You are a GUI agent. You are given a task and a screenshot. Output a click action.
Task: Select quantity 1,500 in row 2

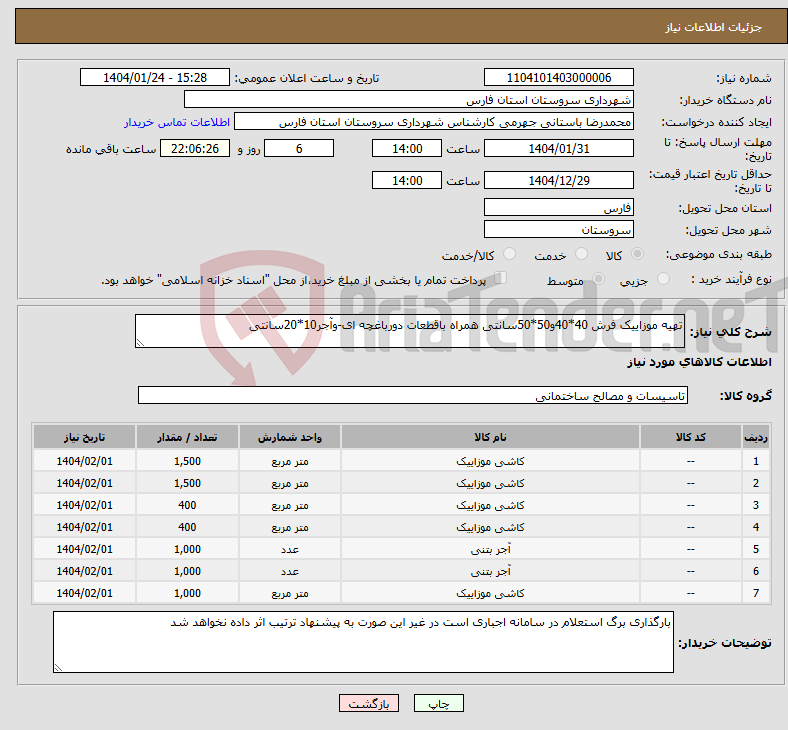click(x=187, y=483)
